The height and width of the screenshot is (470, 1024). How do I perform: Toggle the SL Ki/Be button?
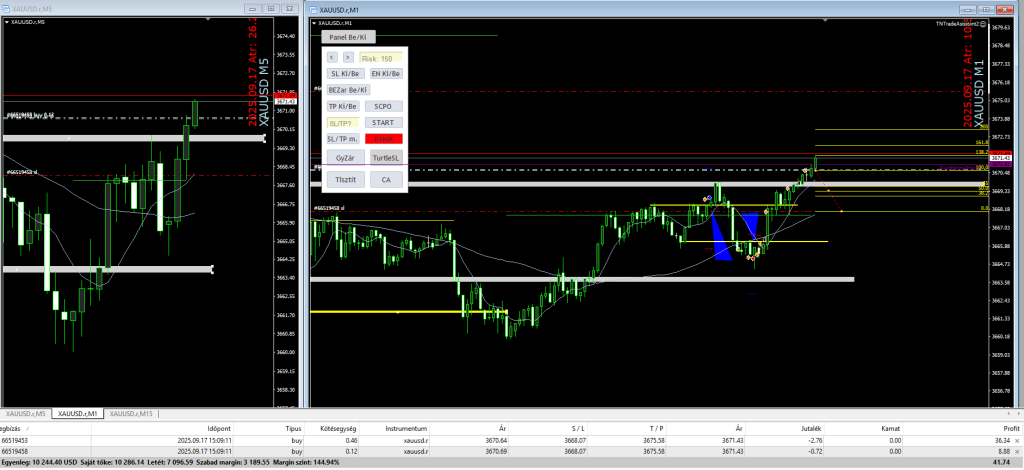coord(345,74)
